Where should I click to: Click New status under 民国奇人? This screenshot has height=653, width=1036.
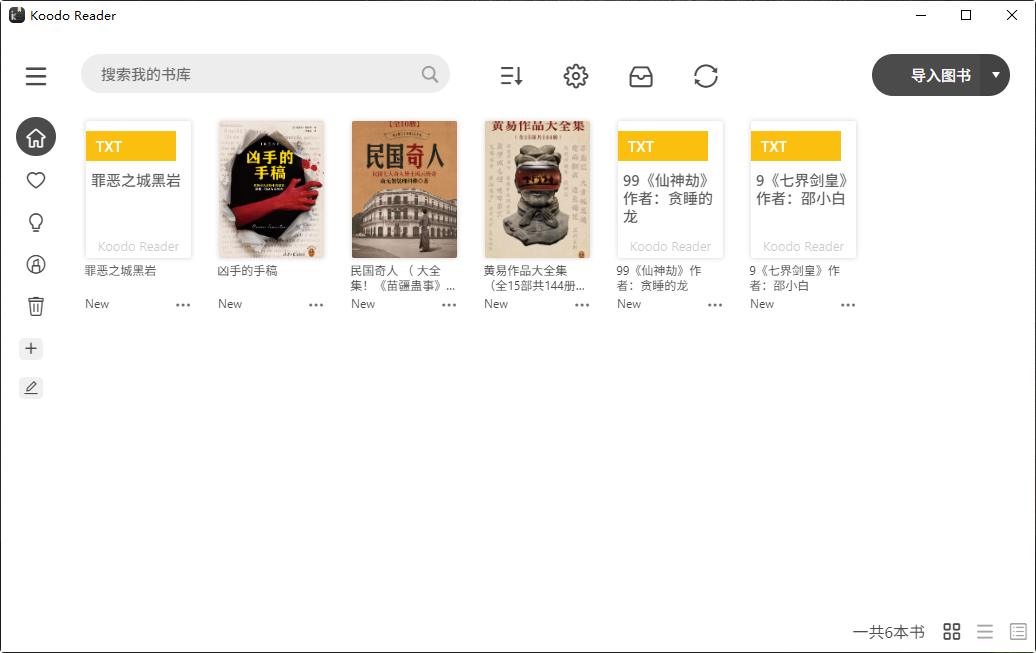[x=363, y=304]
